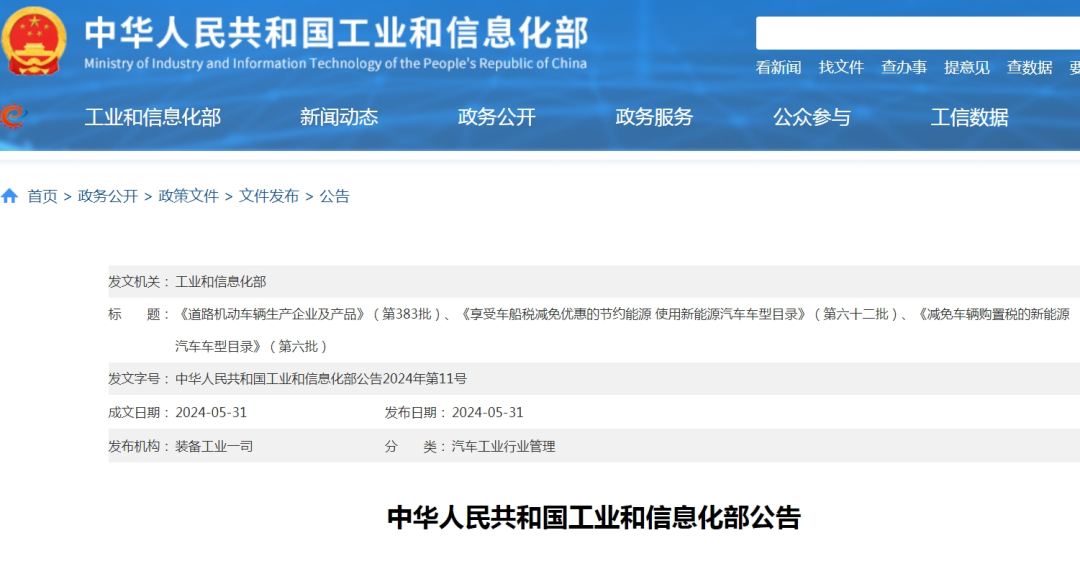Click the search input field
This screenshot has height=561, width=1080.
tap(917, 33)
